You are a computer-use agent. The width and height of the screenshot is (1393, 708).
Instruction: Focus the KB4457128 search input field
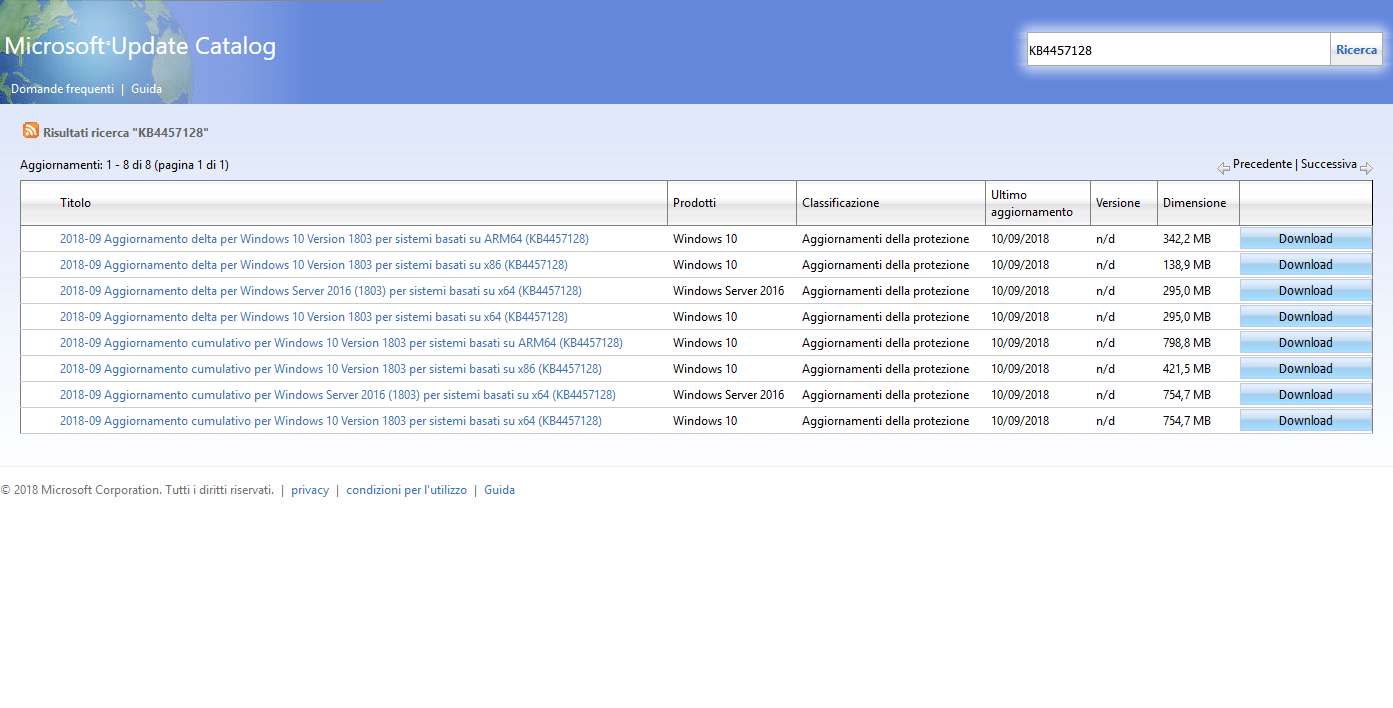(1177, 50)
